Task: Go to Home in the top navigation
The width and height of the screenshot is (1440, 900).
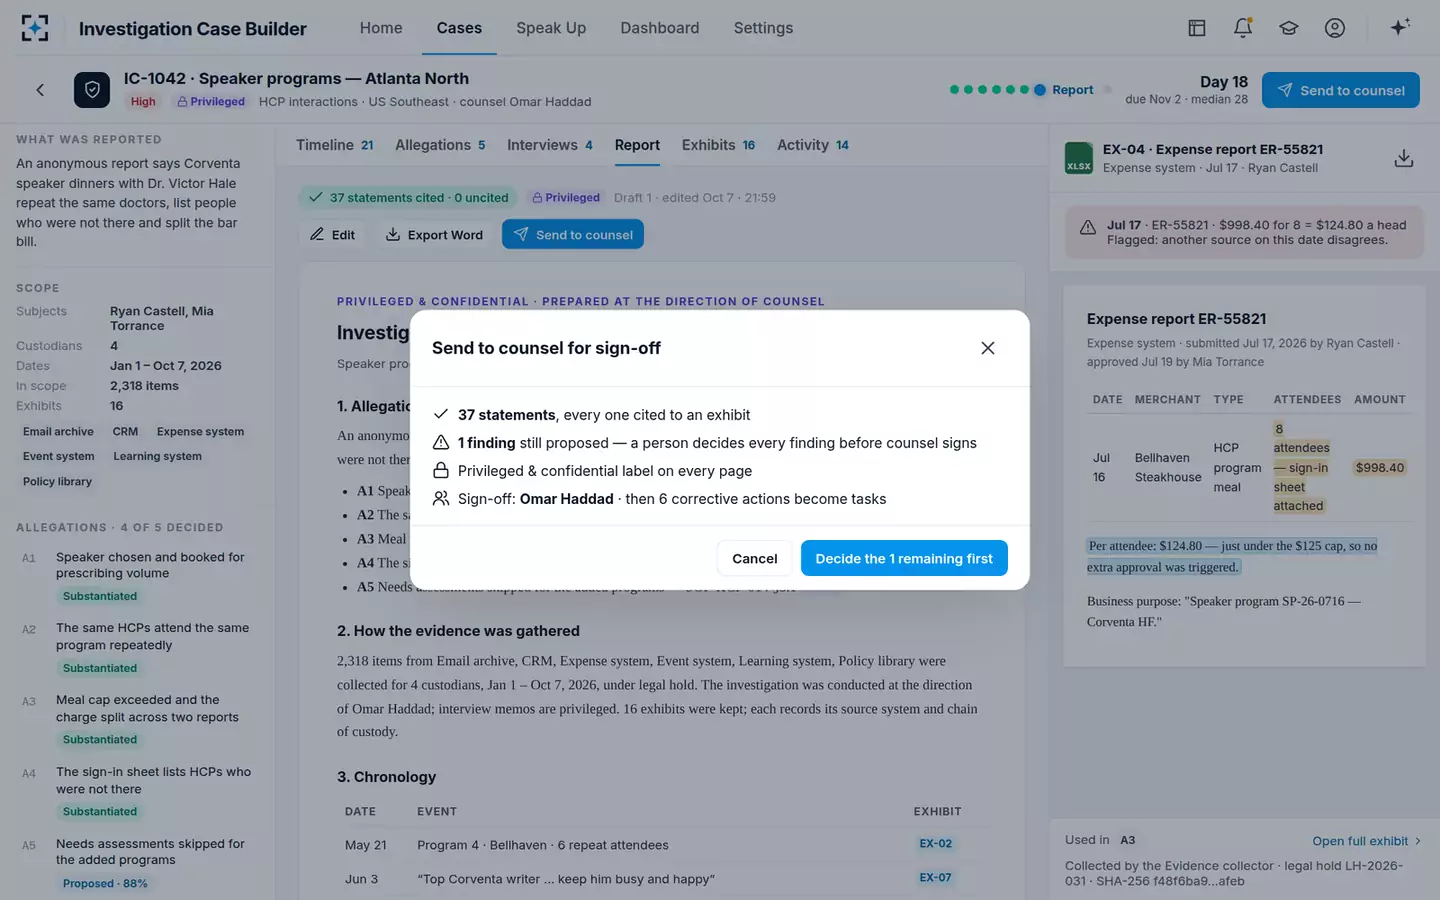Action: pos(381,28)
